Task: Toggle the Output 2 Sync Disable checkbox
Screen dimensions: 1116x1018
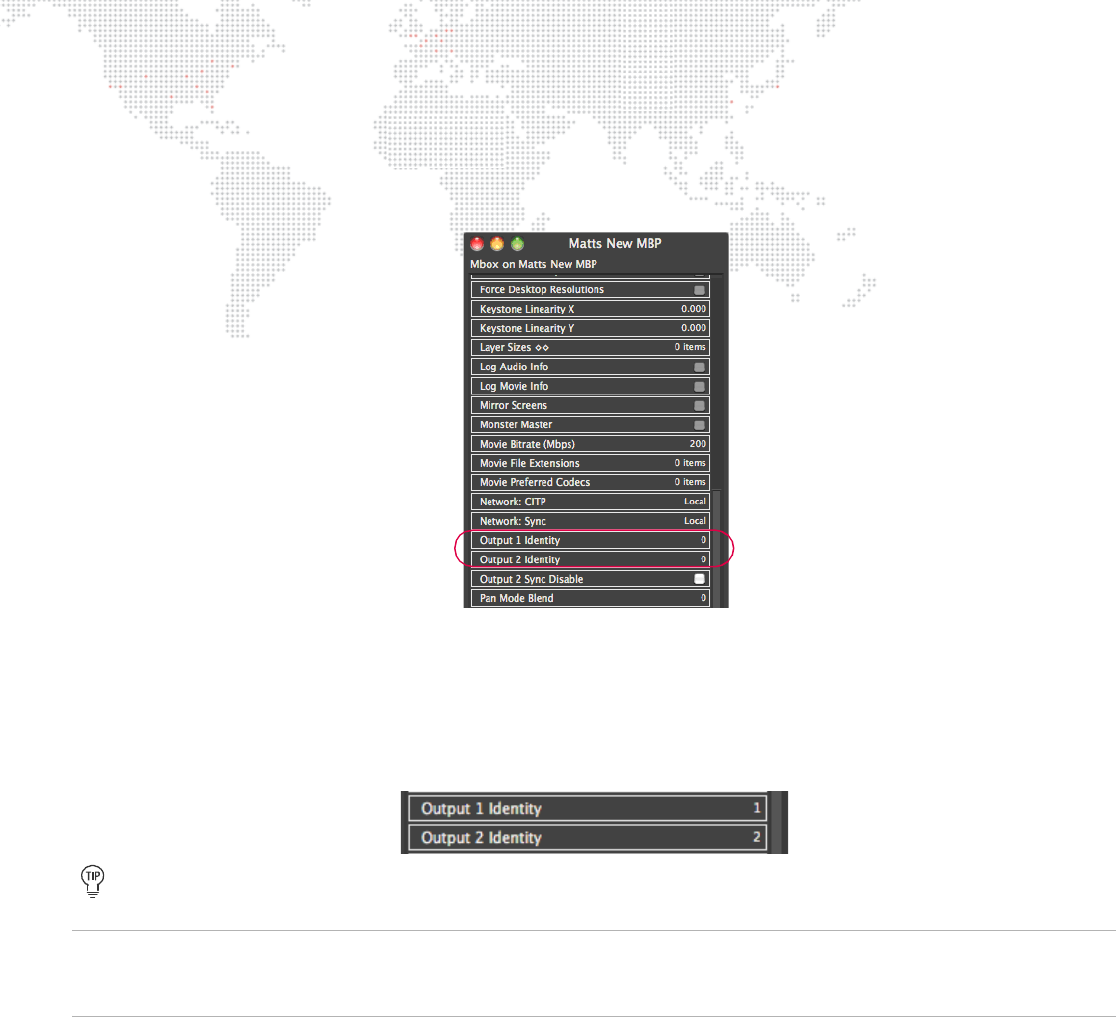Action: (699, 579)
